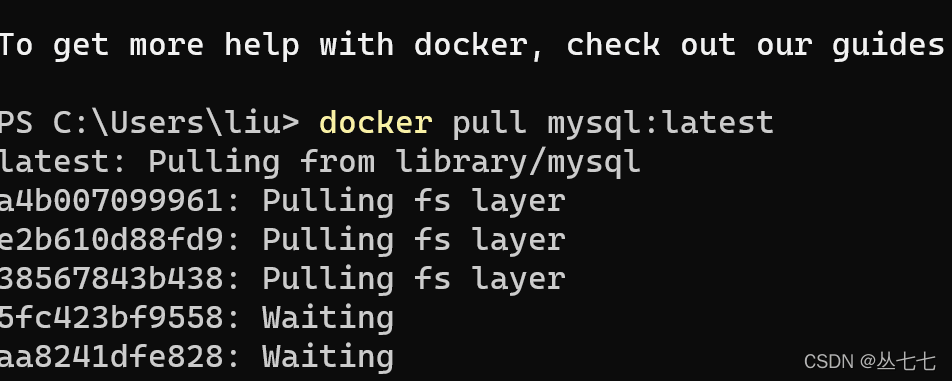Select layer ID aa8241dfe828

pos(111,356)
